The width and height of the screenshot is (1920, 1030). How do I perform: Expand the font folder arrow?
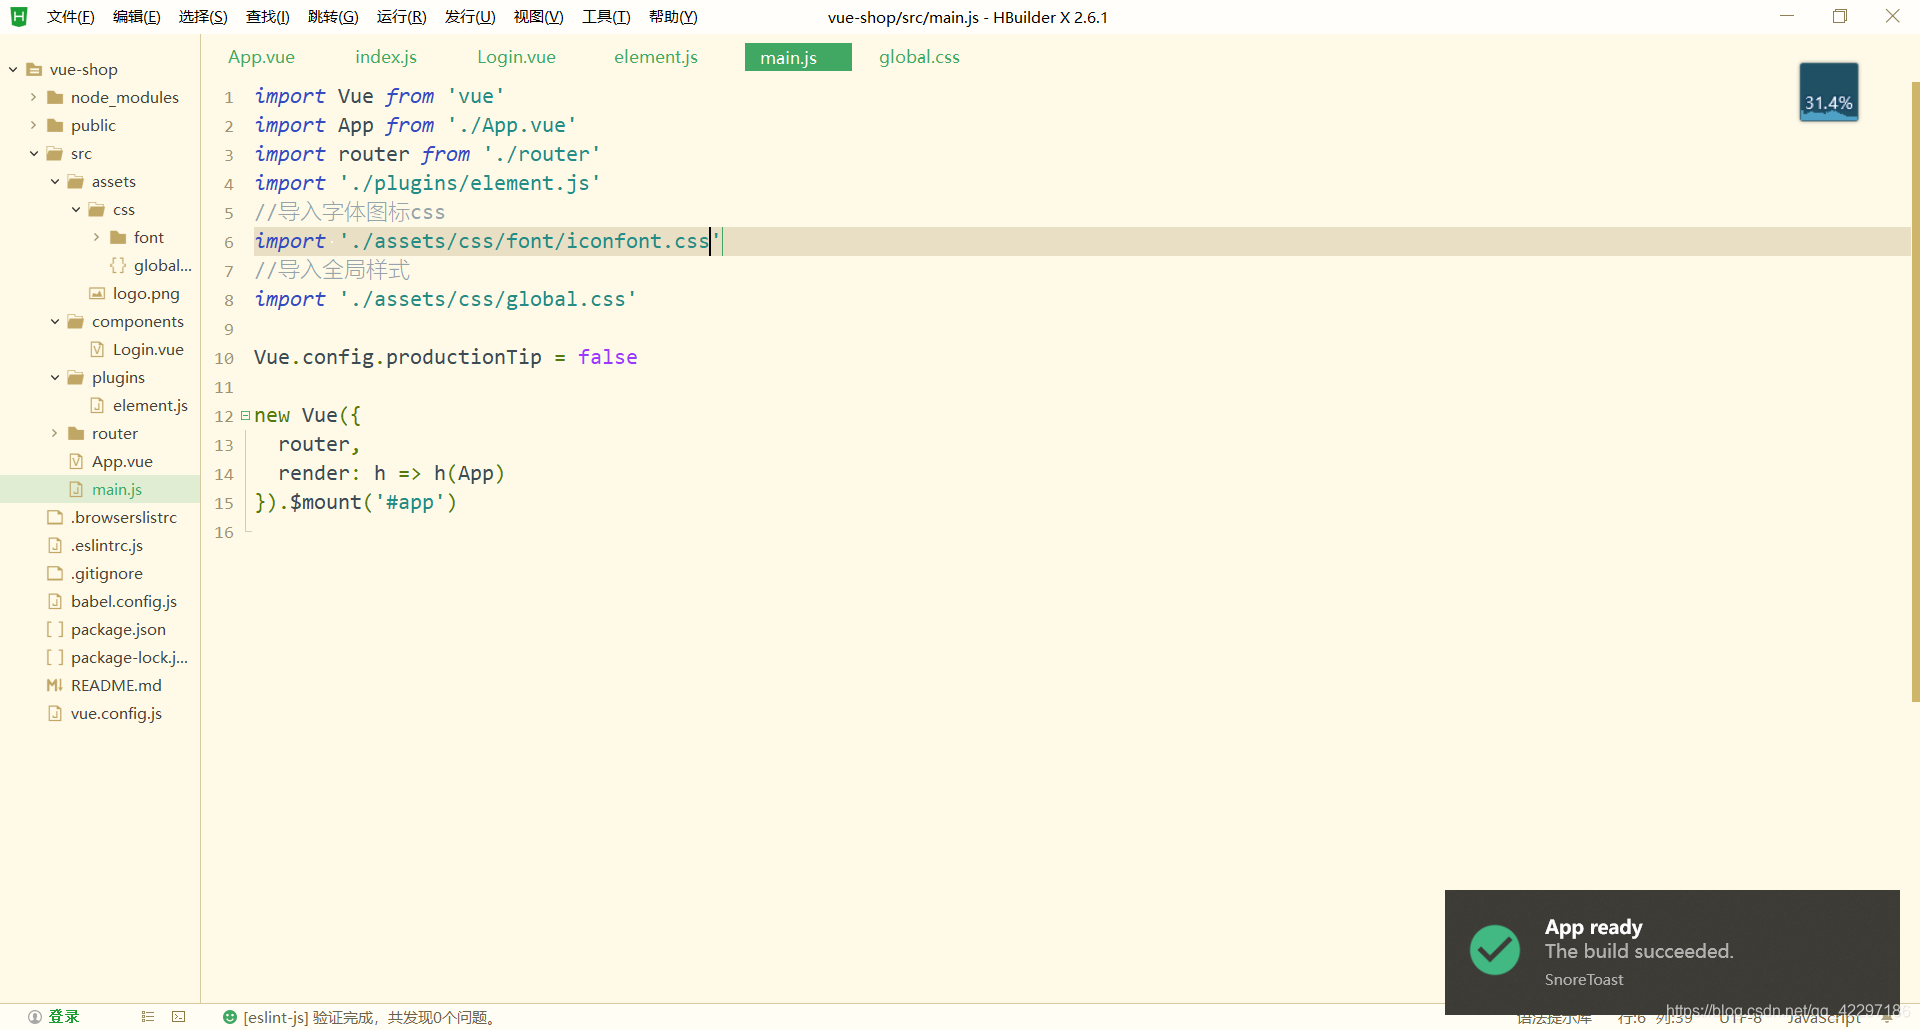[96, 237]
